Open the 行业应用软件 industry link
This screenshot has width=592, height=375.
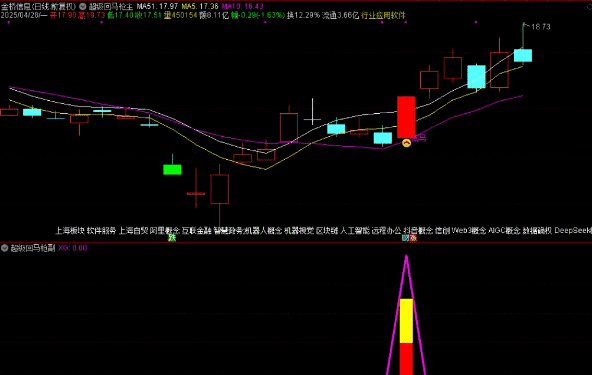click(383, 15)
